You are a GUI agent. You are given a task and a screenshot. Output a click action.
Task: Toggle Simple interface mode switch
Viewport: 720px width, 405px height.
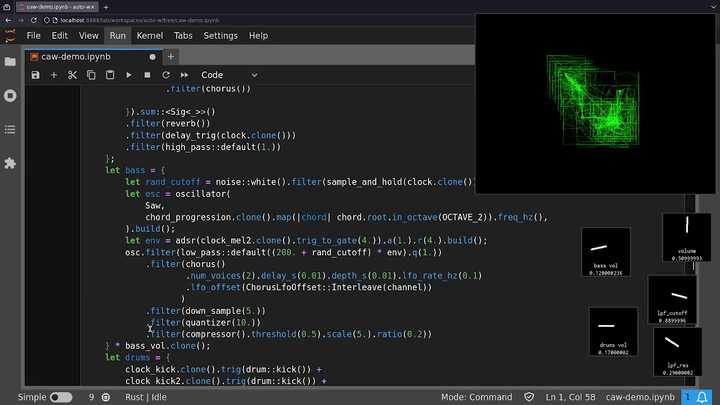61,397
